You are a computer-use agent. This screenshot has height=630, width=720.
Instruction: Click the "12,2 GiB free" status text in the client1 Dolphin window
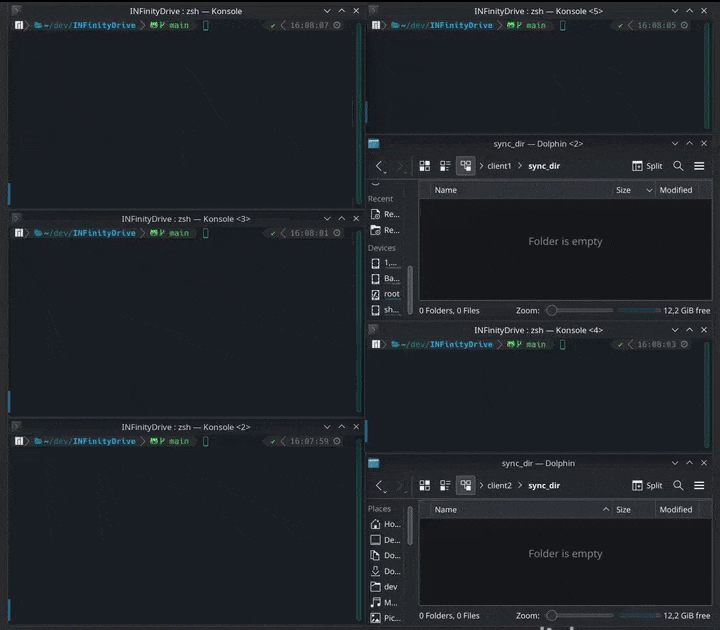pyautogui.click(x=686, y=311)
